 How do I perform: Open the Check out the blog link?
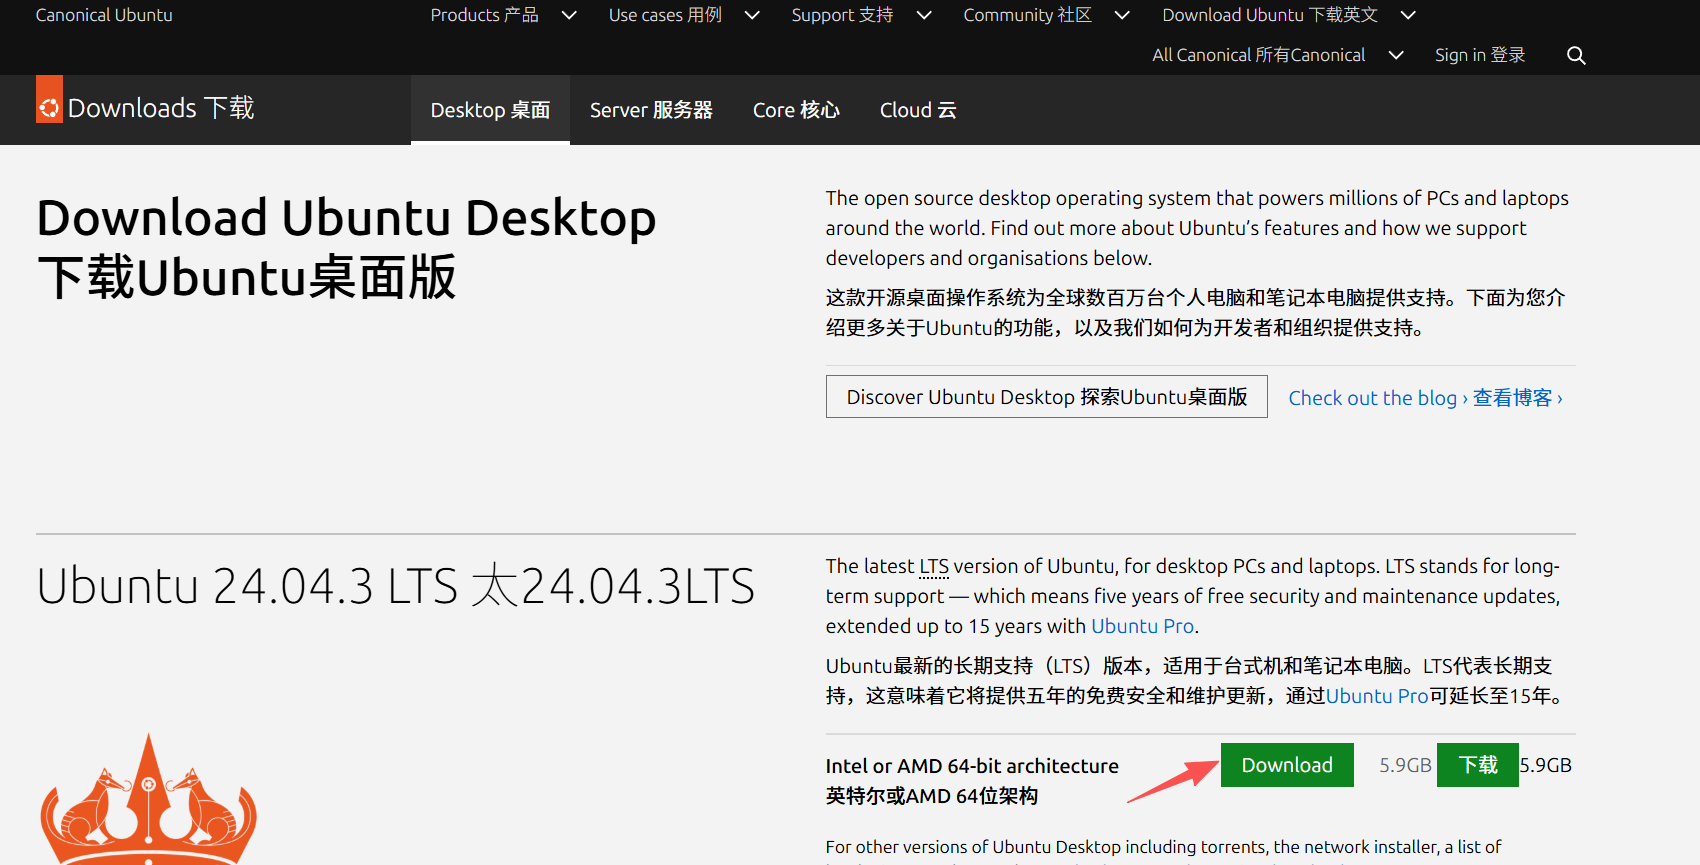(x=1425, y=398)
